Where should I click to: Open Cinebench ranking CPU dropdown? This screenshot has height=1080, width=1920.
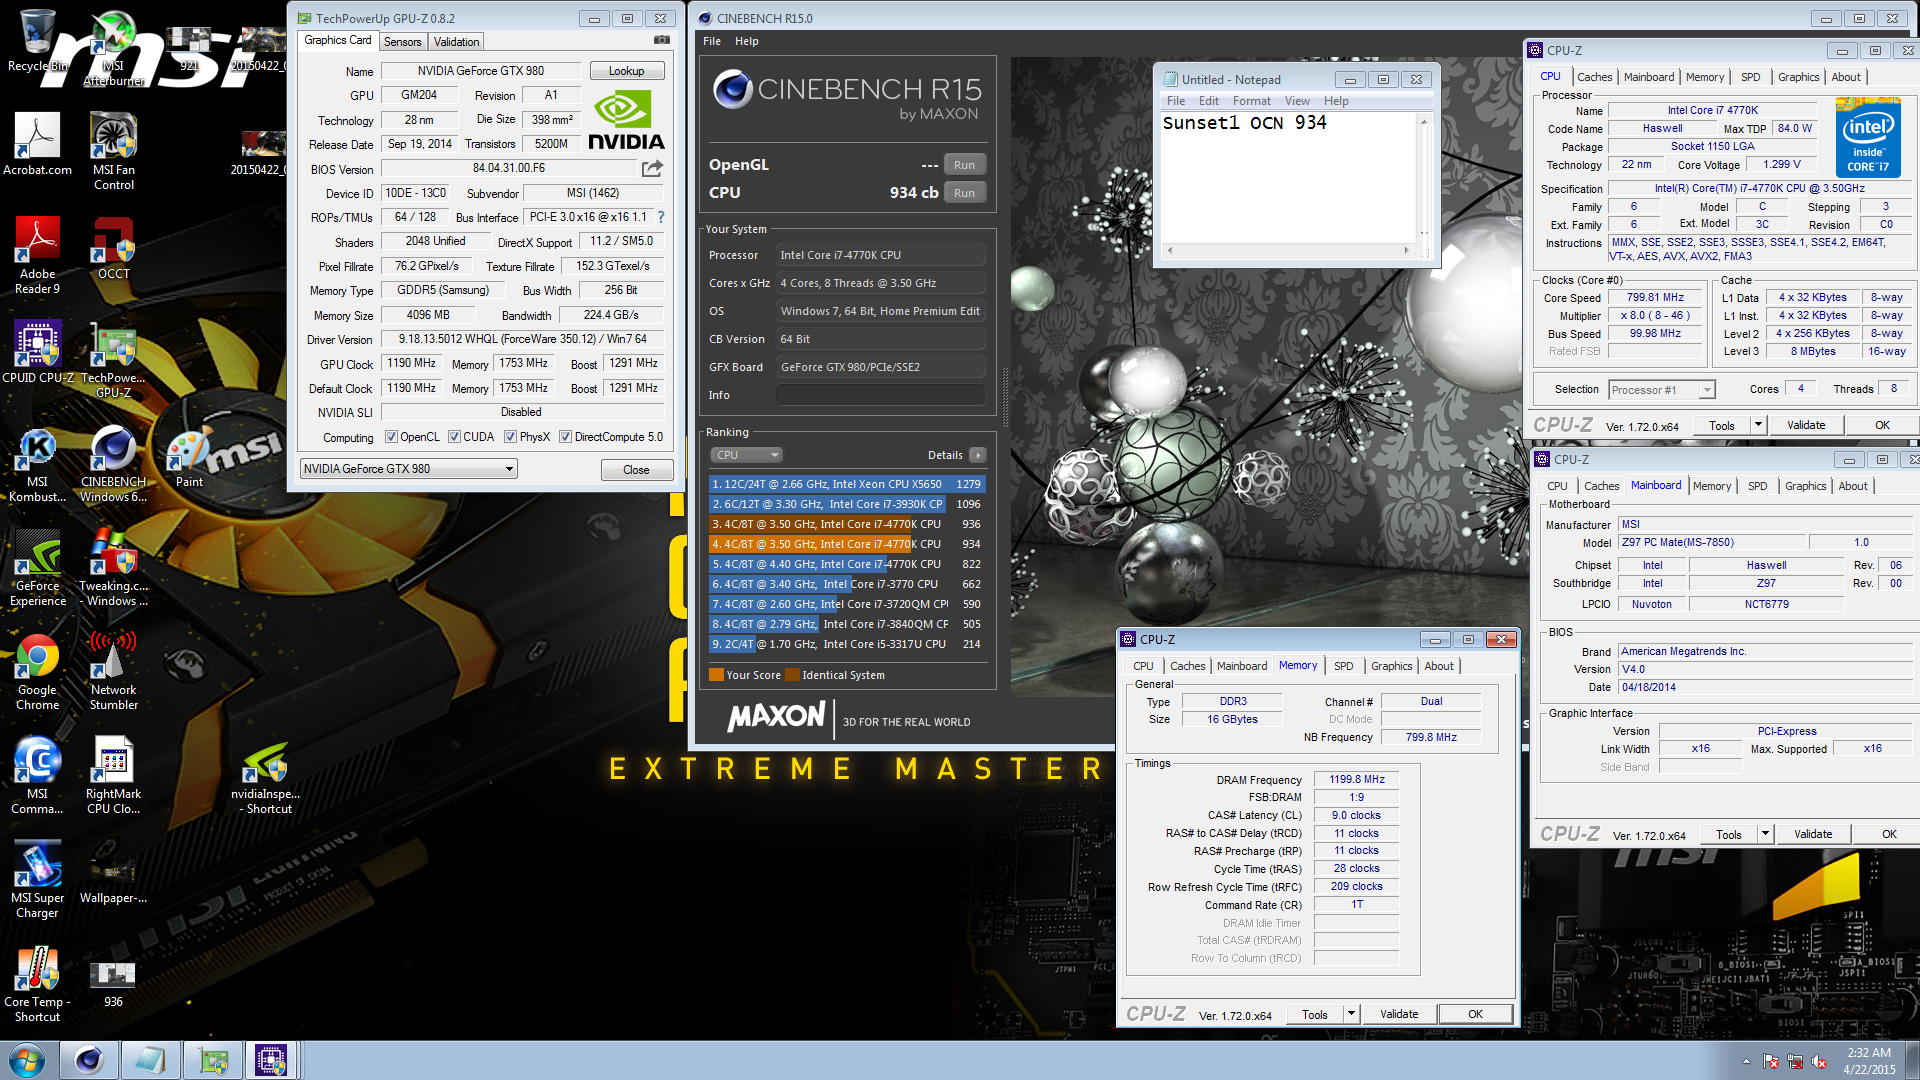click(746, 455)
